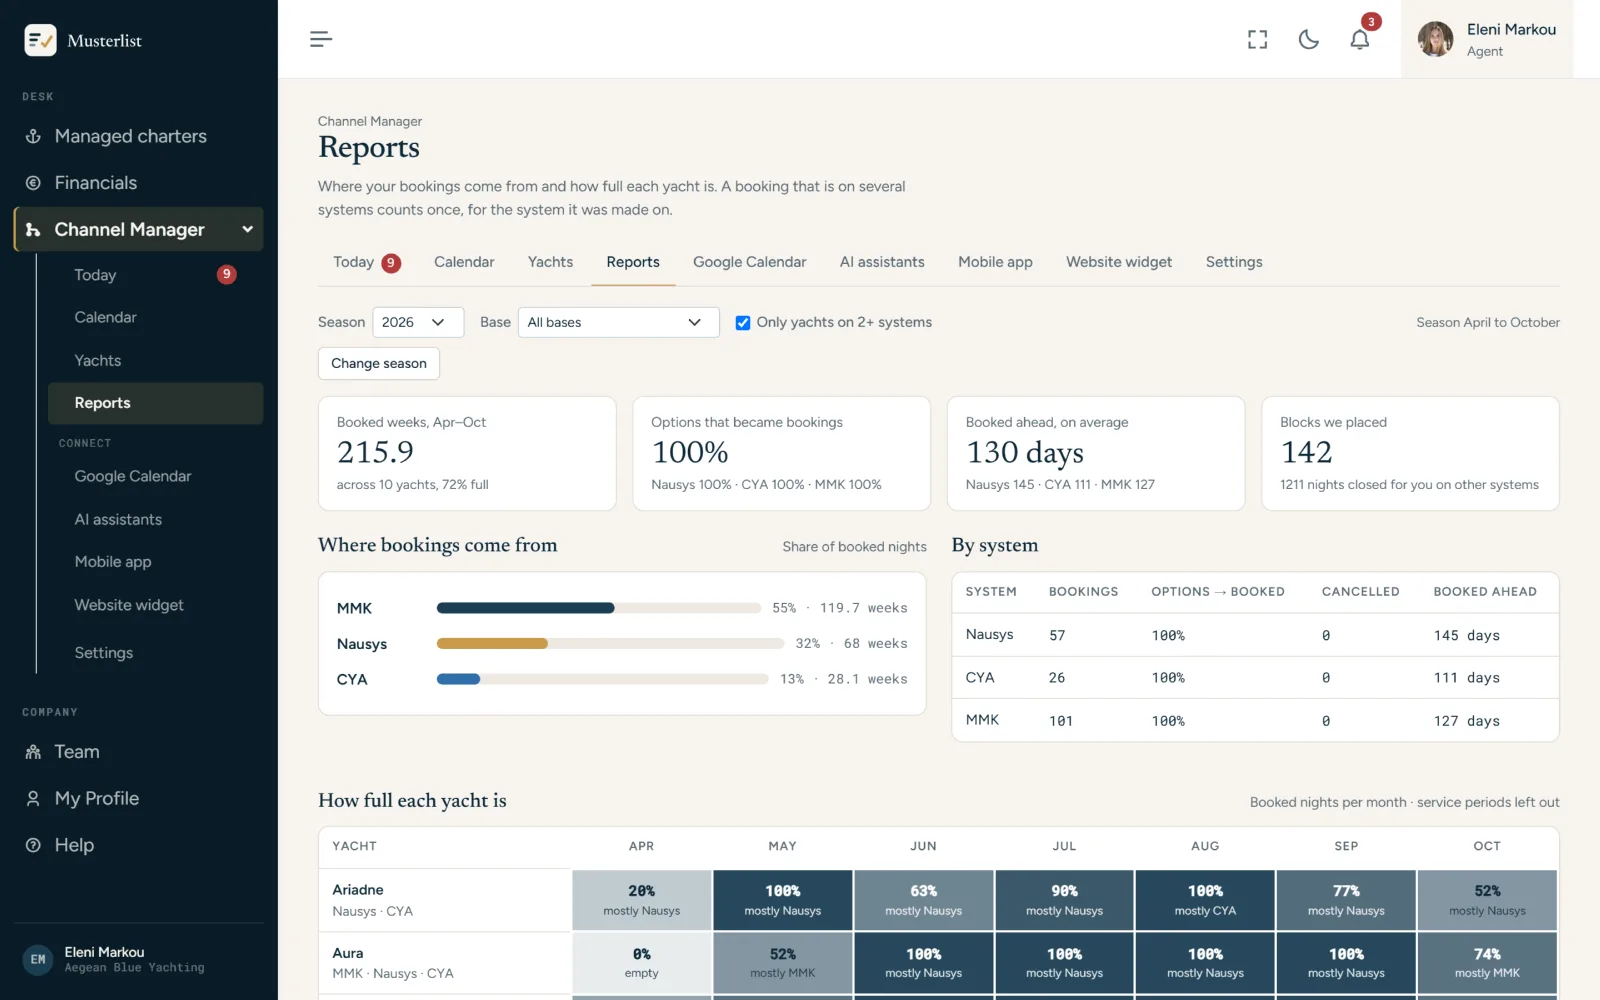This screenshot has width=1600, height=1000.
Task: Uncheck Only yachts on 2+ systems
Action: pyautogui.click(x=743, y=322)
